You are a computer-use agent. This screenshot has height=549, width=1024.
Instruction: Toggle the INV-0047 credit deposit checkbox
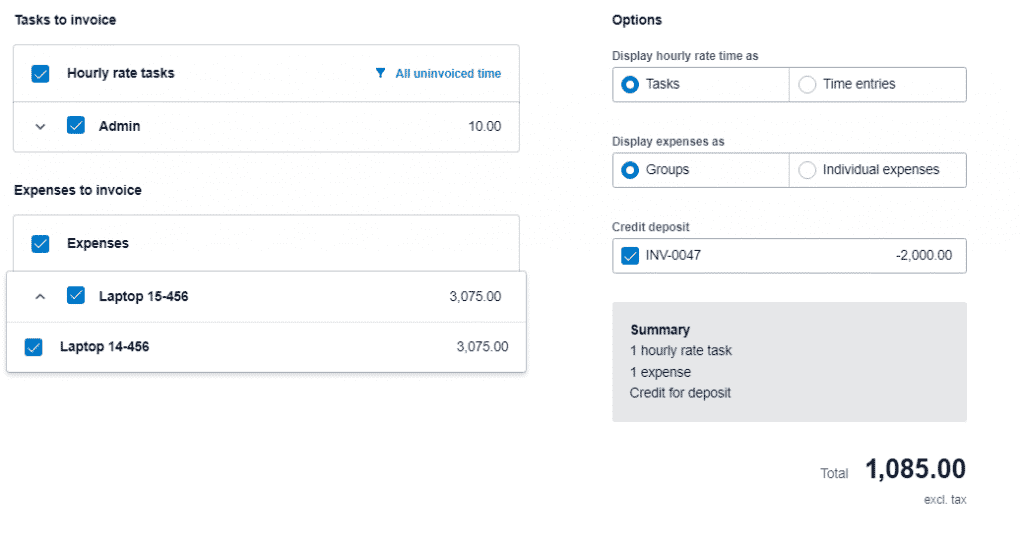click(630, 255)
